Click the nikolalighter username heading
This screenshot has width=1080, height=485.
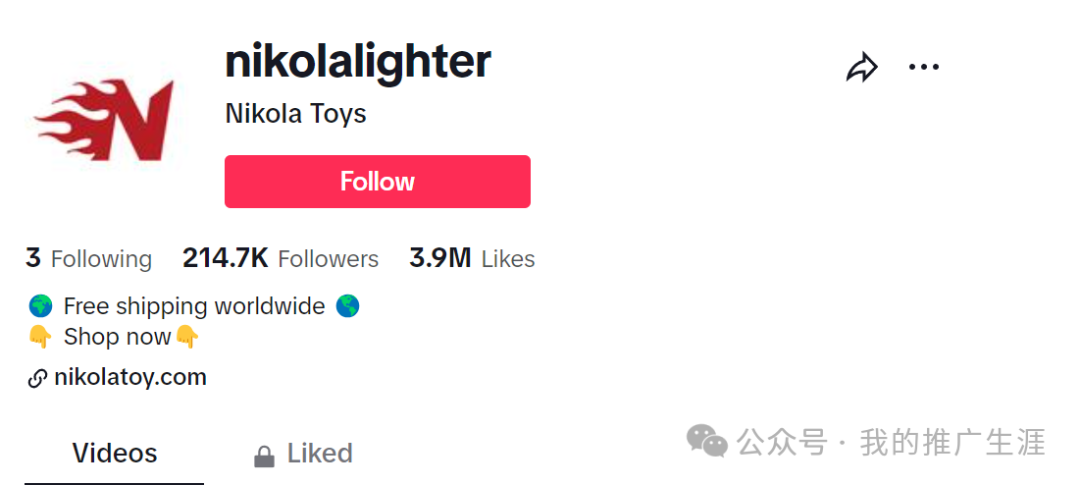click(358, 62)
